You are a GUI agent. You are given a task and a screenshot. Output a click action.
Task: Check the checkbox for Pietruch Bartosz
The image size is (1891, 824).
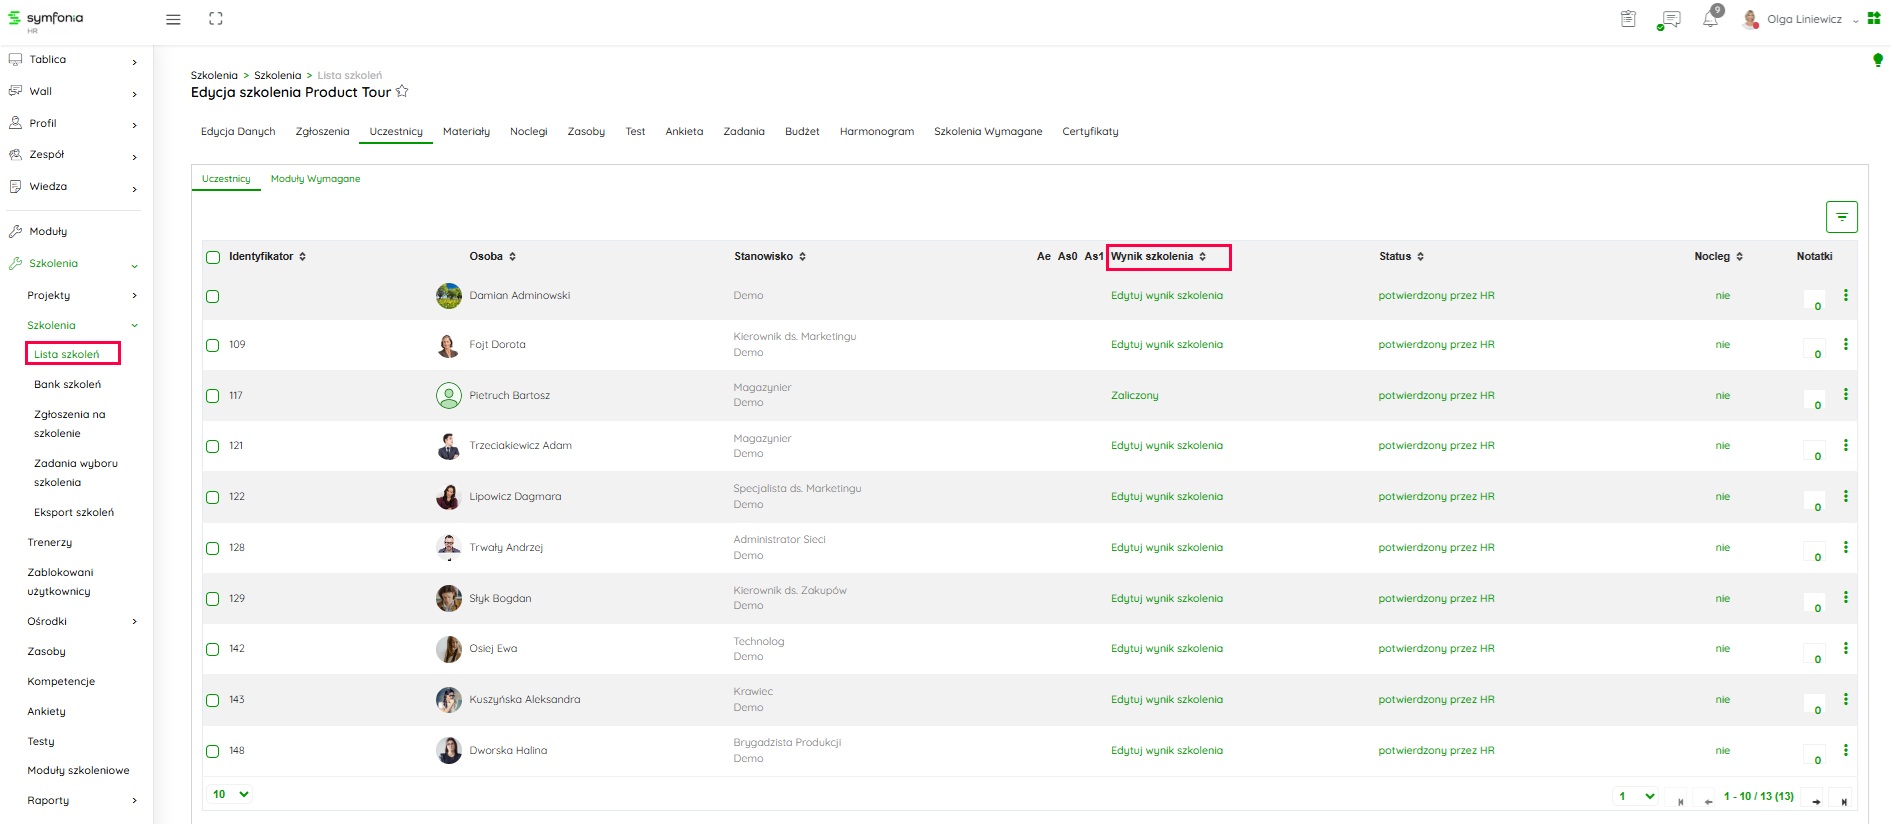coord(213,396)
